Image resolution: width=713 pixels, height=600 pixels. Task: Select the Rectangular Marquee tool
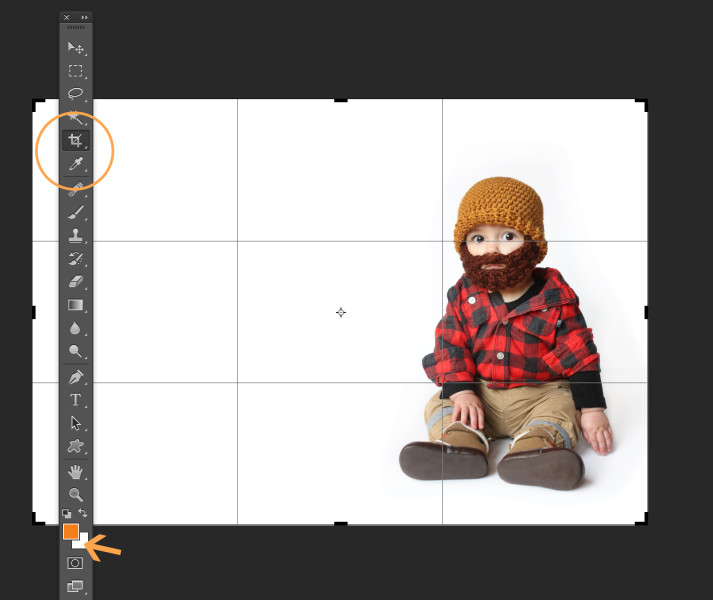pyautogui.click(x=75, y=71)
